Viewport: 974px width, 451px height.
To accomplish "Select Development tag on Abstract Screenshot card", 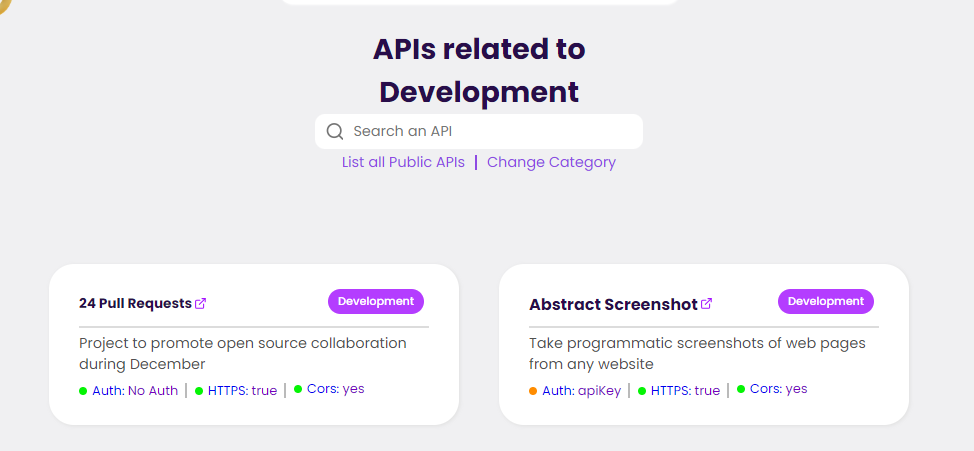I will [x=826, y=301].
